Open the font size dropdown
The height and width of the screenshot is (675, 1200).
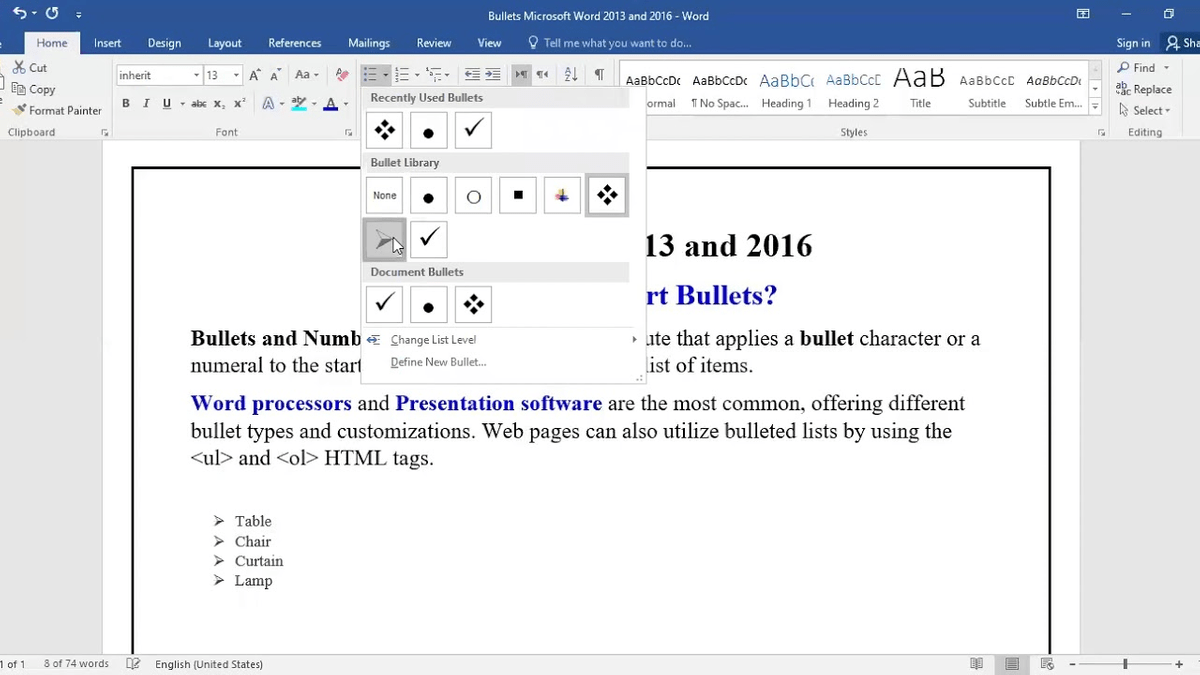pos(236,75)
